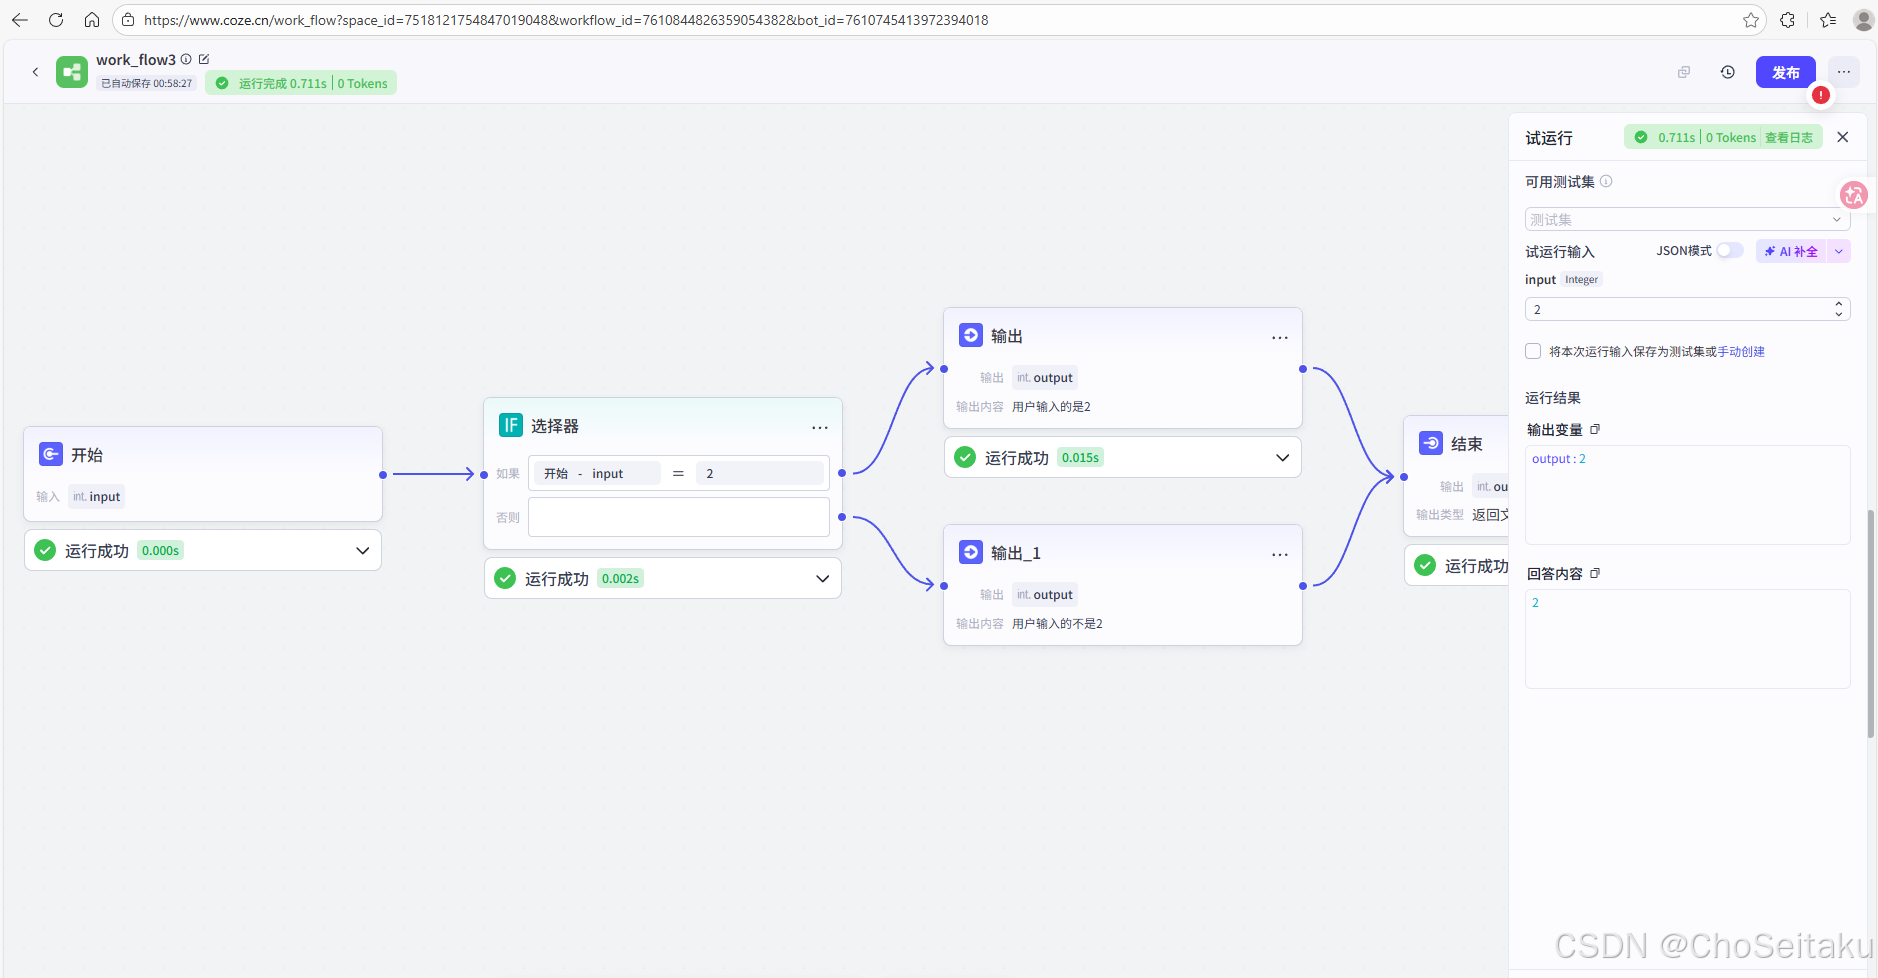Open browser profile avatar
The image size is (1878, 978).
pyautogui.click(x=1863, y=20)
